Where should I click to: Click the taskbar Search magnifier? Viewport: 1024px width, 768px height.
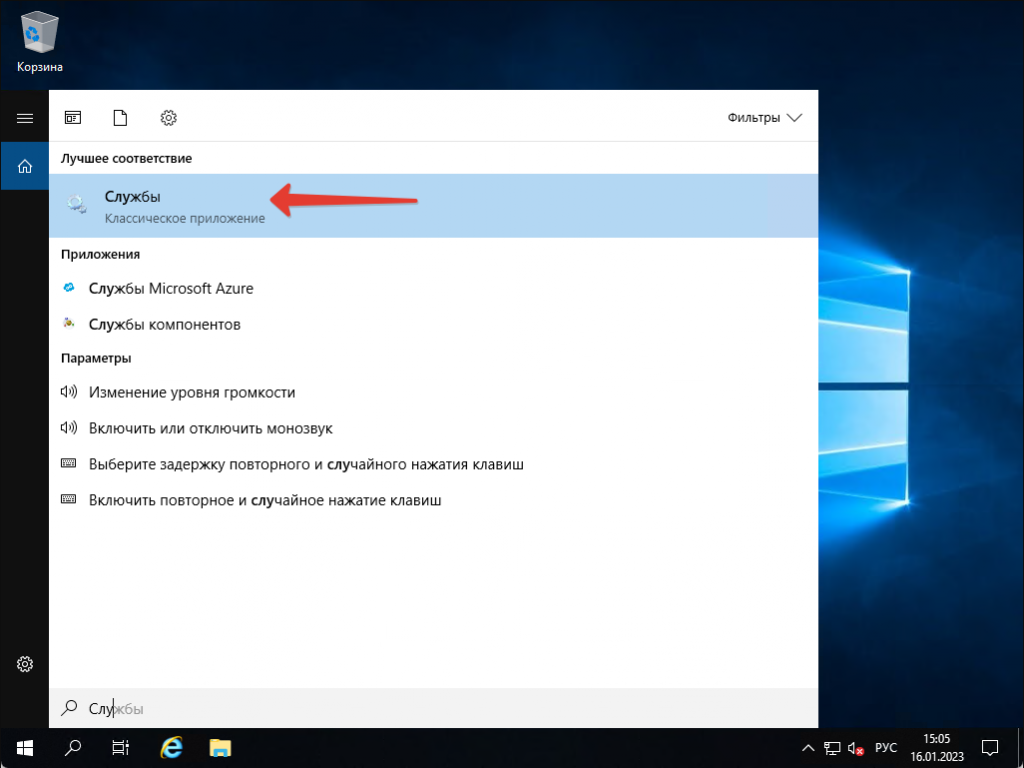pyautogui.click(x=72, y=748)
